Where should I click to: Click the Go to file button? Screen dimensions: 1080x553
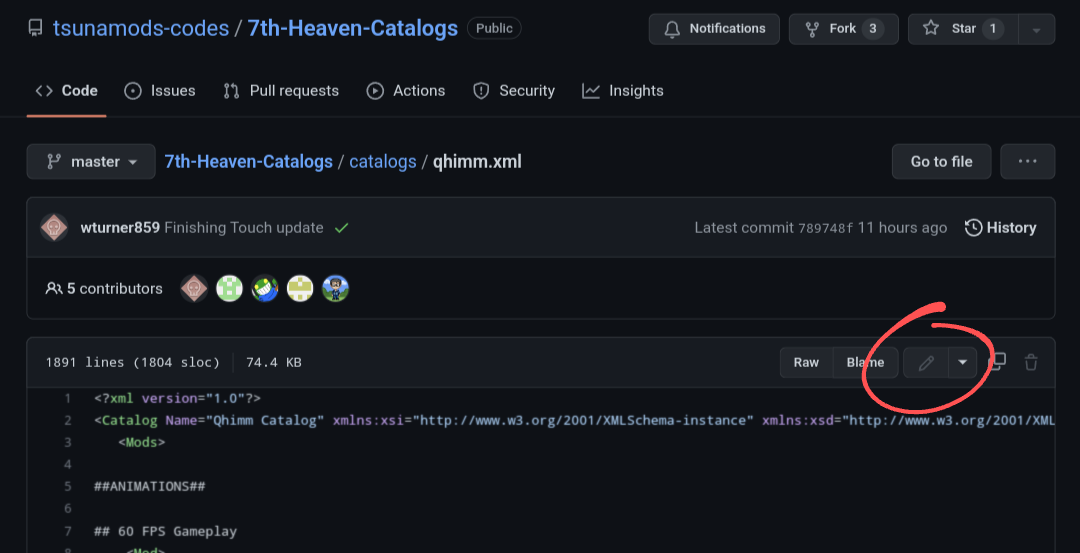coord(942,162)
